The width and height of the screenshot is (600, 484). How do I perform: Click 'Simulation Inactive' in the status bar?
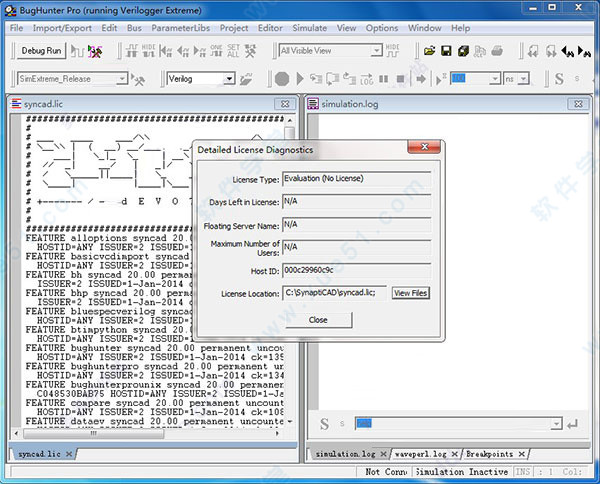pyautogui.click(x=461, y=472)
